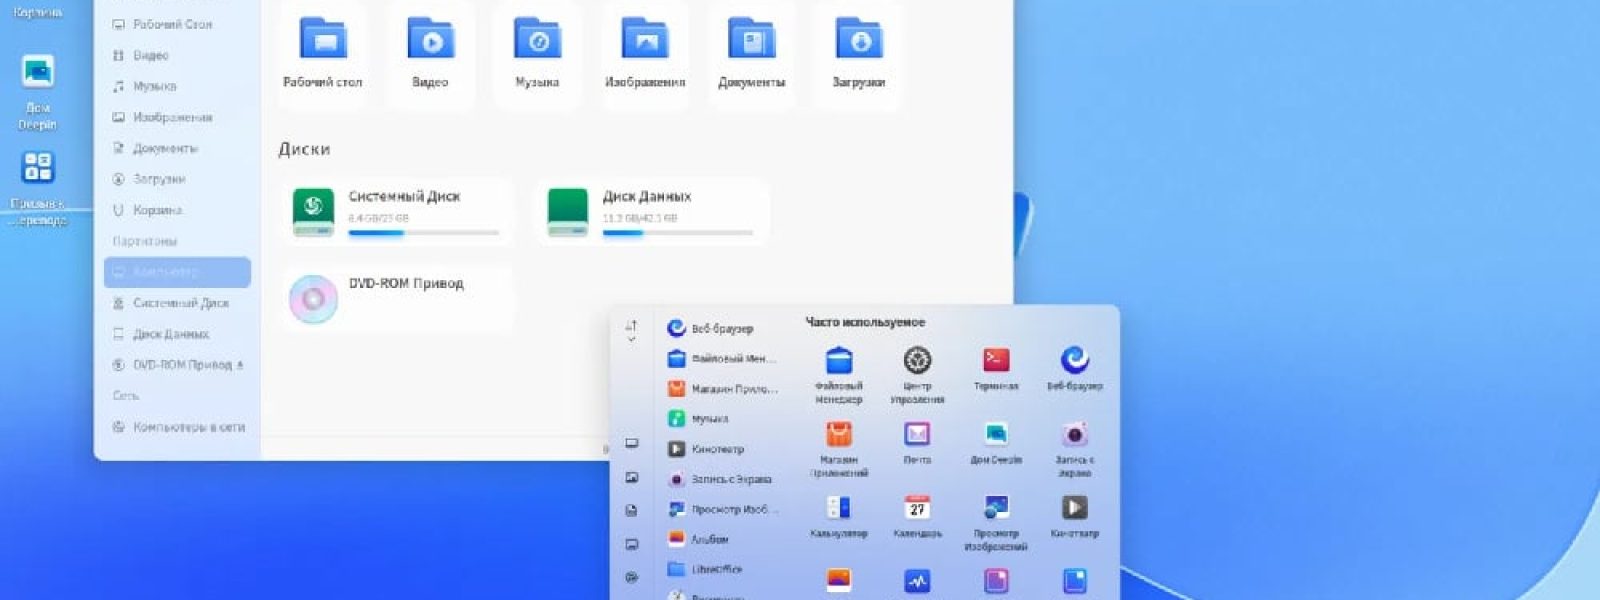Screen dimensions: 1600x600
Task: Click Системный Диск usage bar
Action: coord(424,233)
